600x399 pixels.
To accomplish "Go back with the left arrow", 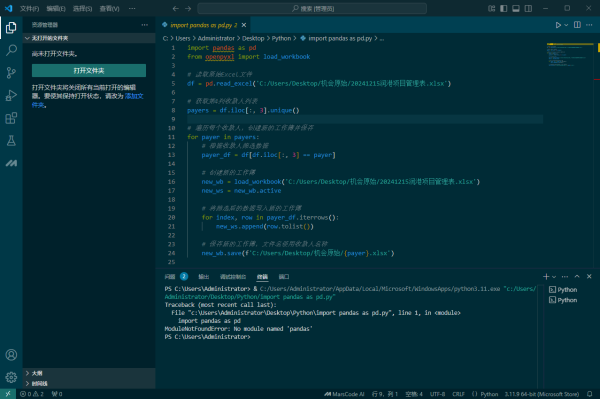I will [x=175, y=8].
